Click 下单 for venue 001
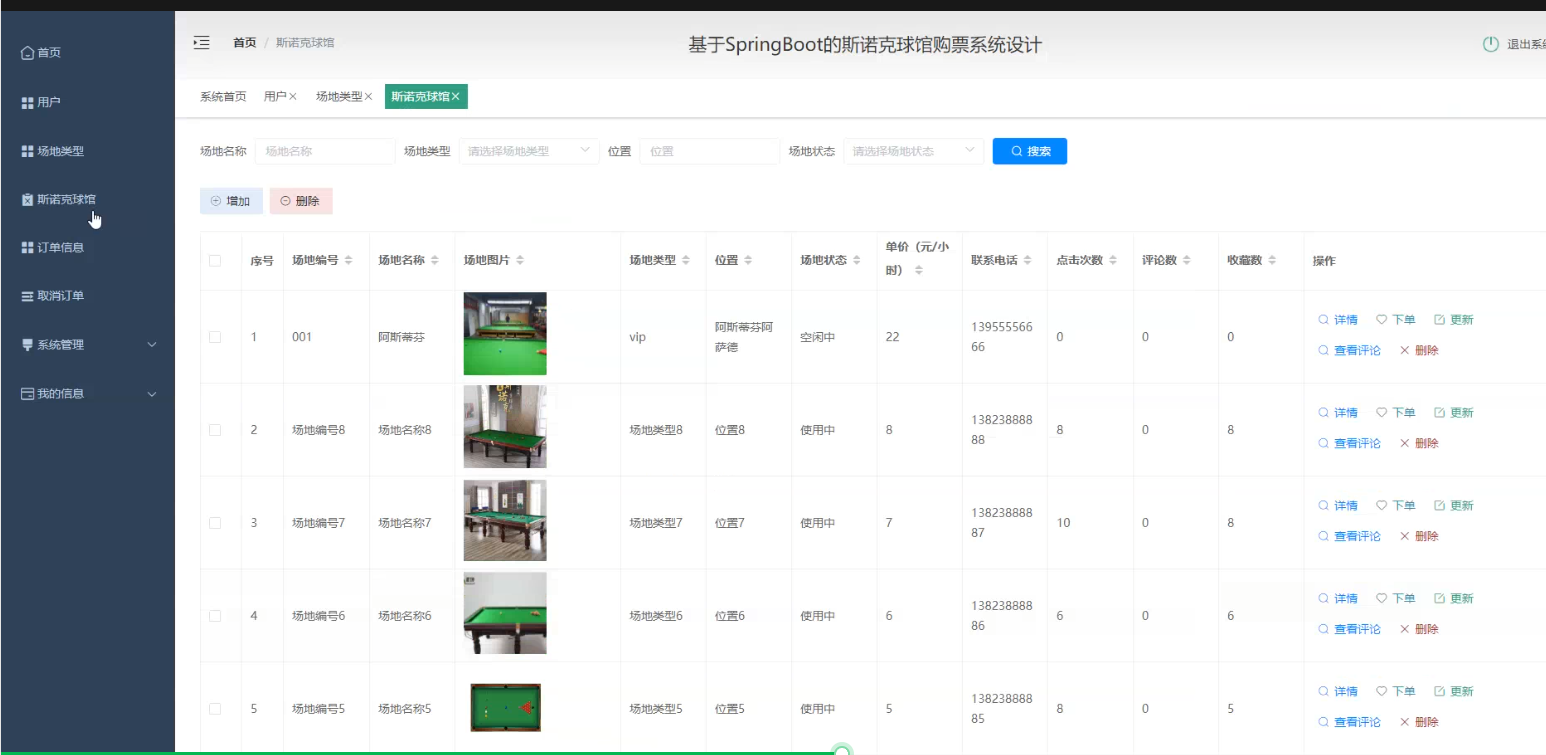This screenshot has width=1546, height=755. click(1396, 320)
